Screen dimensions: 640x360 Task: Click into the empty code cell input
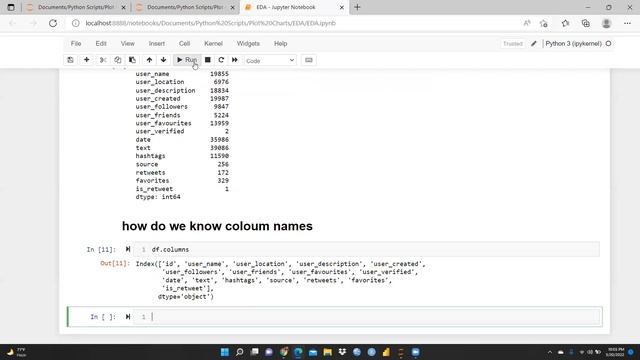point(367,317)
